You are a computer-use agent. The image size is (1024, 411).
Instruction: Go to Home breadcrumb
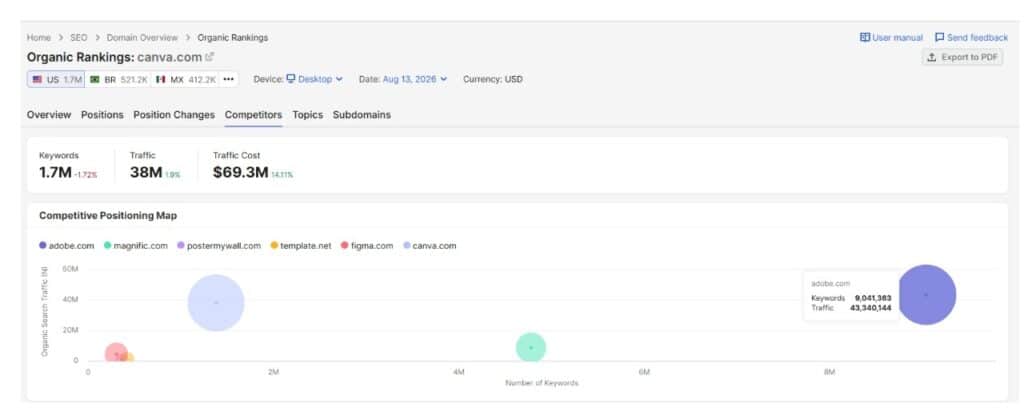[x=39, y=38]
